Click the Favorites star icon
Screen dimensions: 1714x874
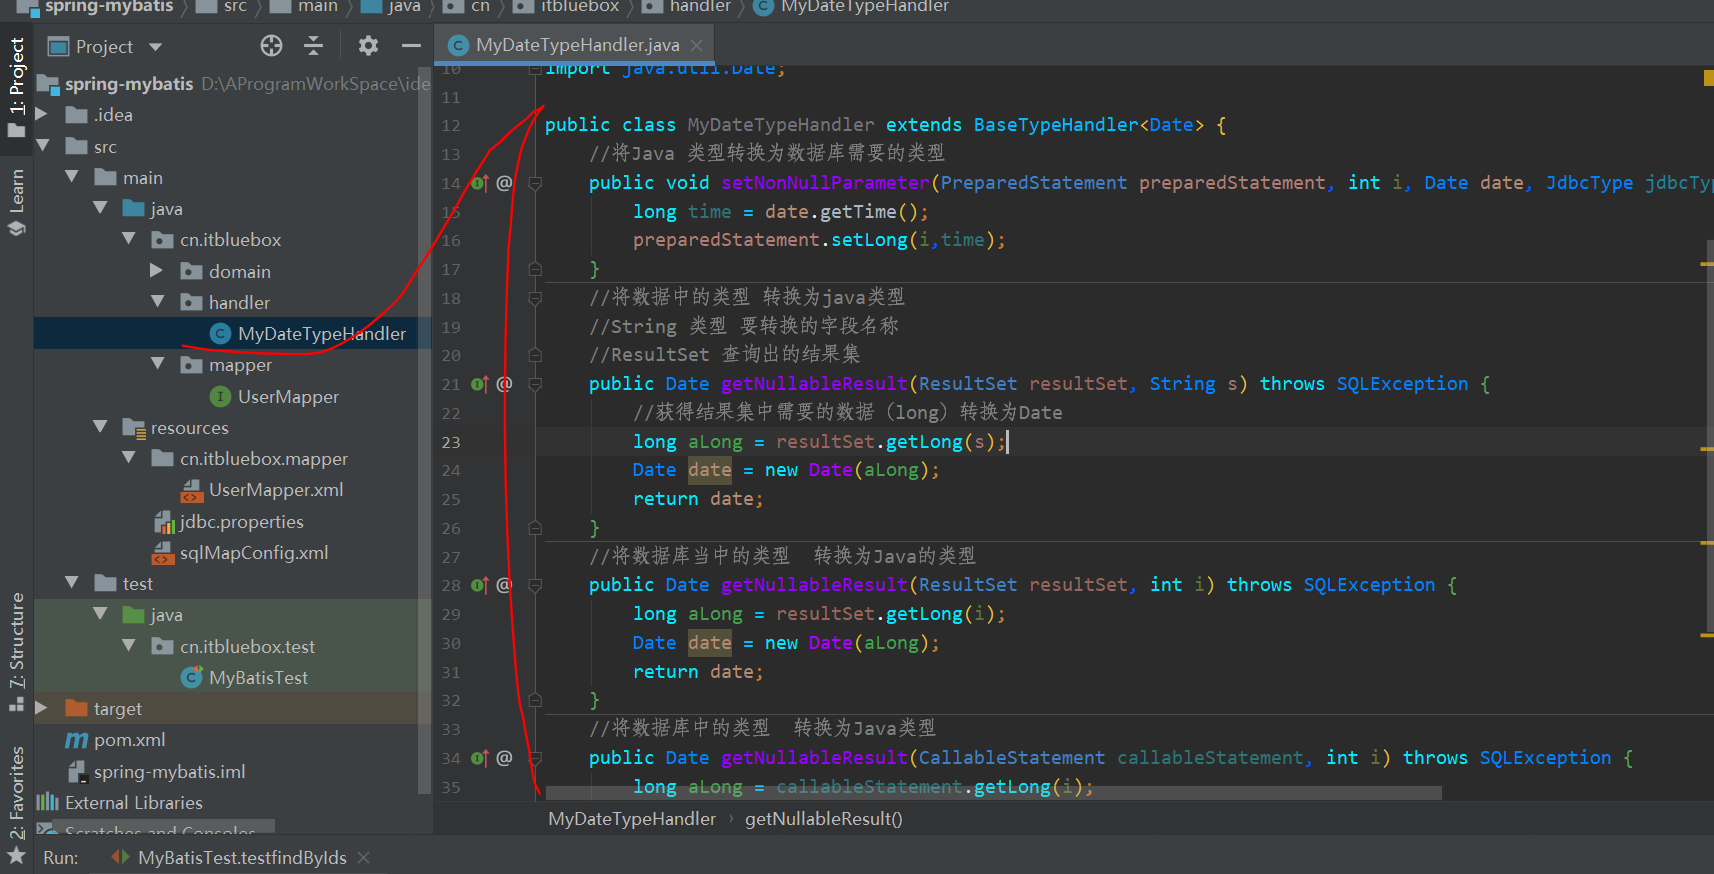[16, 856]
